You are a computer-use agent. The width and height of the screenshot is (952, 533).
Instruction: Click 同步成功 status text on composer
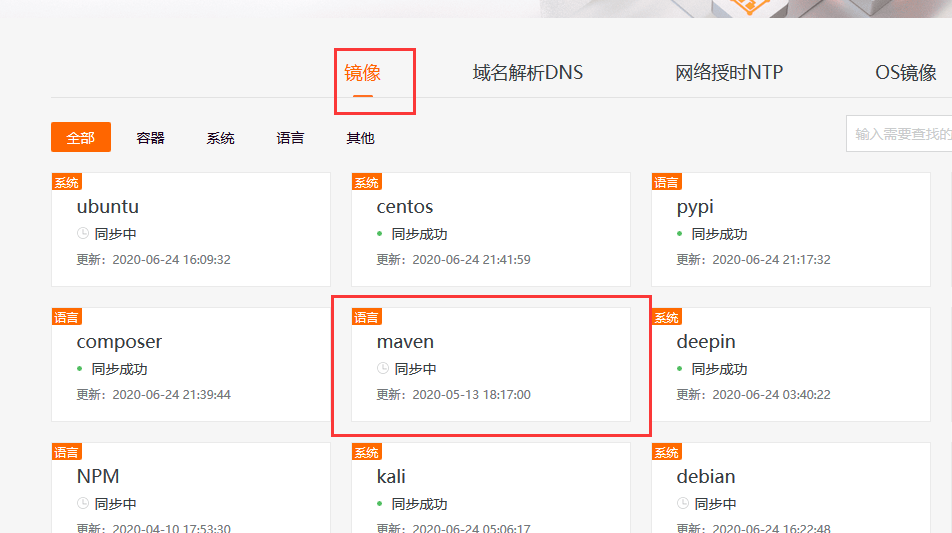pos(119,369)
